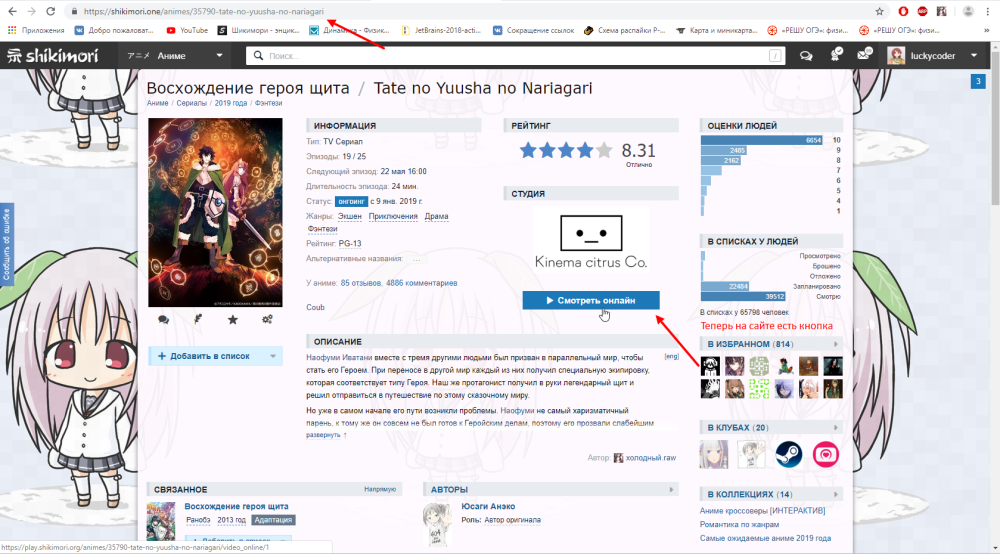
Task: Open the Фэнтези breadcrumb link
Action: [x=268, y=103]
